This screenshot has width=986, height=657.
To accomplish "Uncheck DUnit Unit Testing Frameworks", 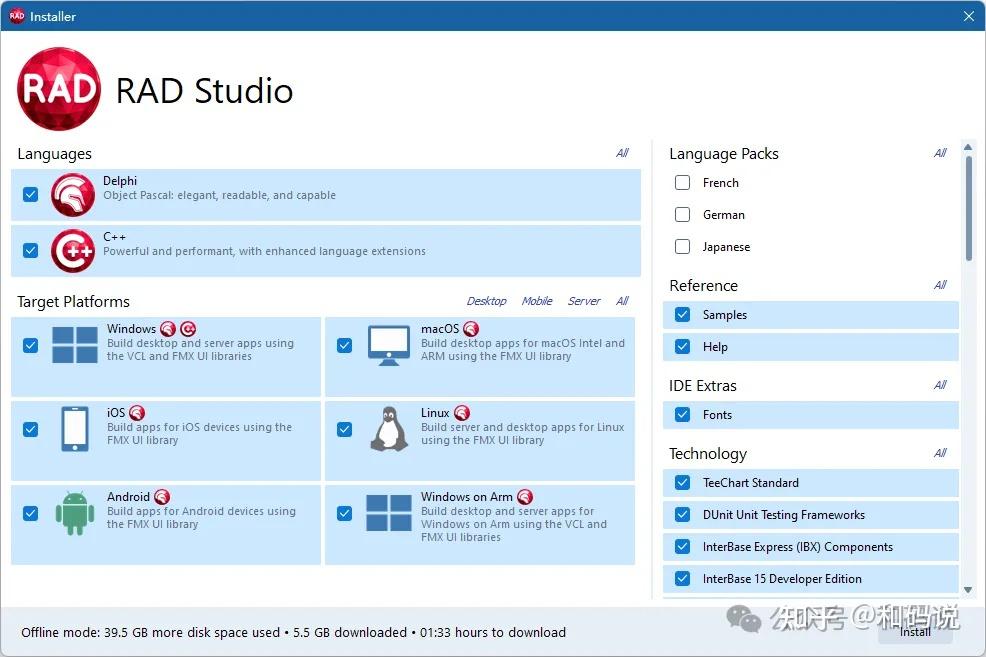I will (x=682, y=514).
